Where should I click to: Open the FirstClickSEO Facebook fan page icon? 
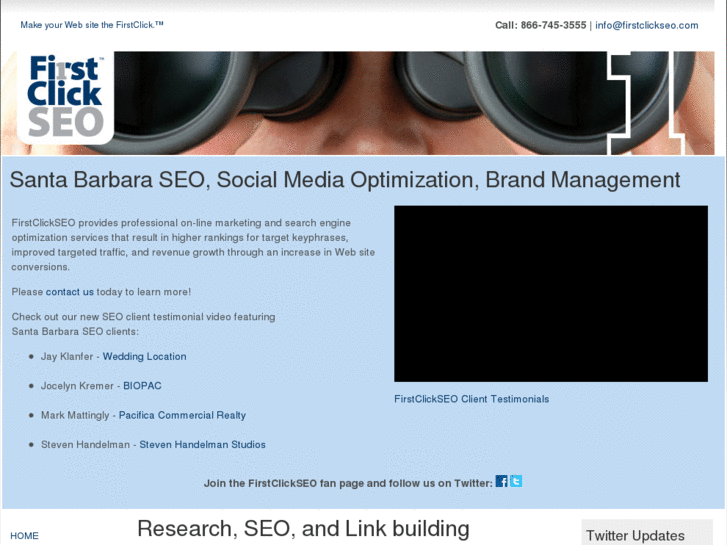pos(501,481)
